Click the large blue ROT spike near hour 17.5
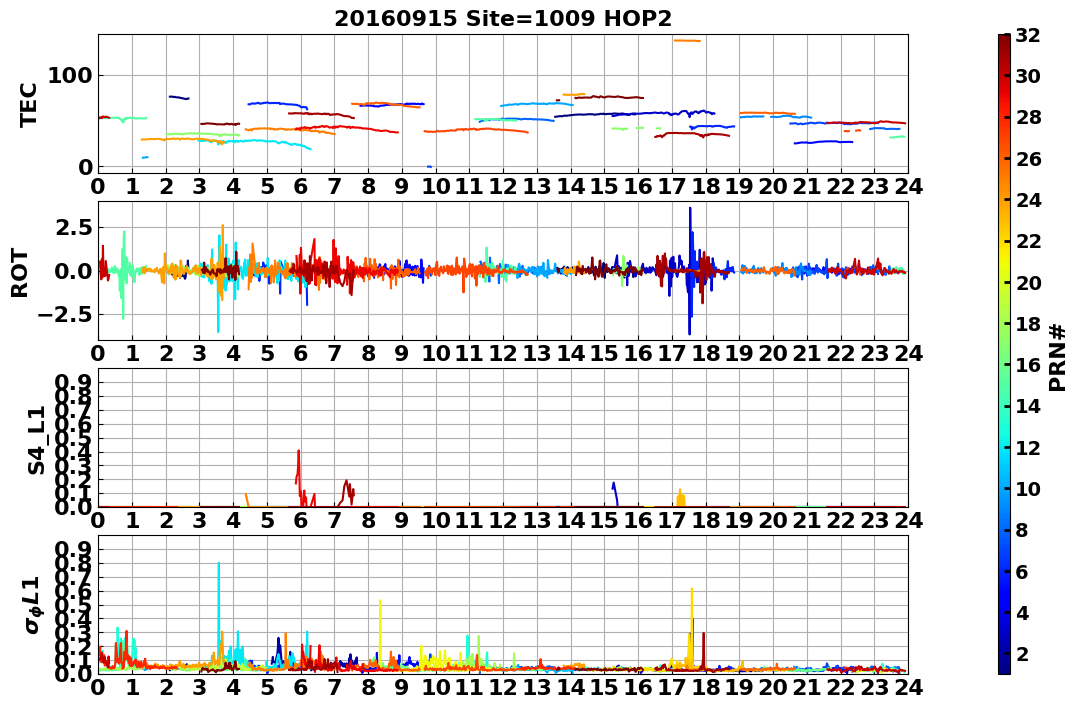 (x=690, y=271)
